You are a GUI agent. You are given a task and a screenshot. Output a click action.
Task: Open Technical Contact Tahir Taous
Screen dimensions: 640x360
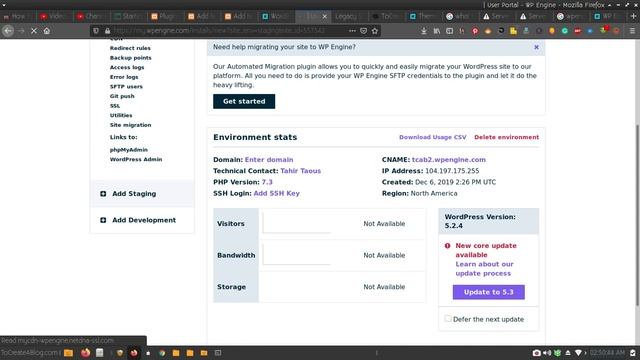300,171
